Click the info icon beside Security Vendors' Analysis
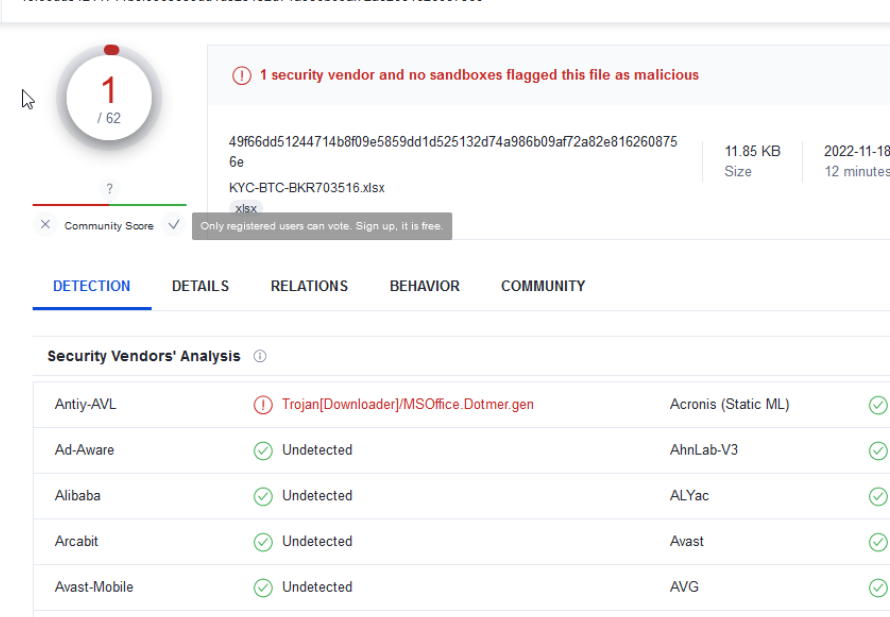 click(260, 356)
